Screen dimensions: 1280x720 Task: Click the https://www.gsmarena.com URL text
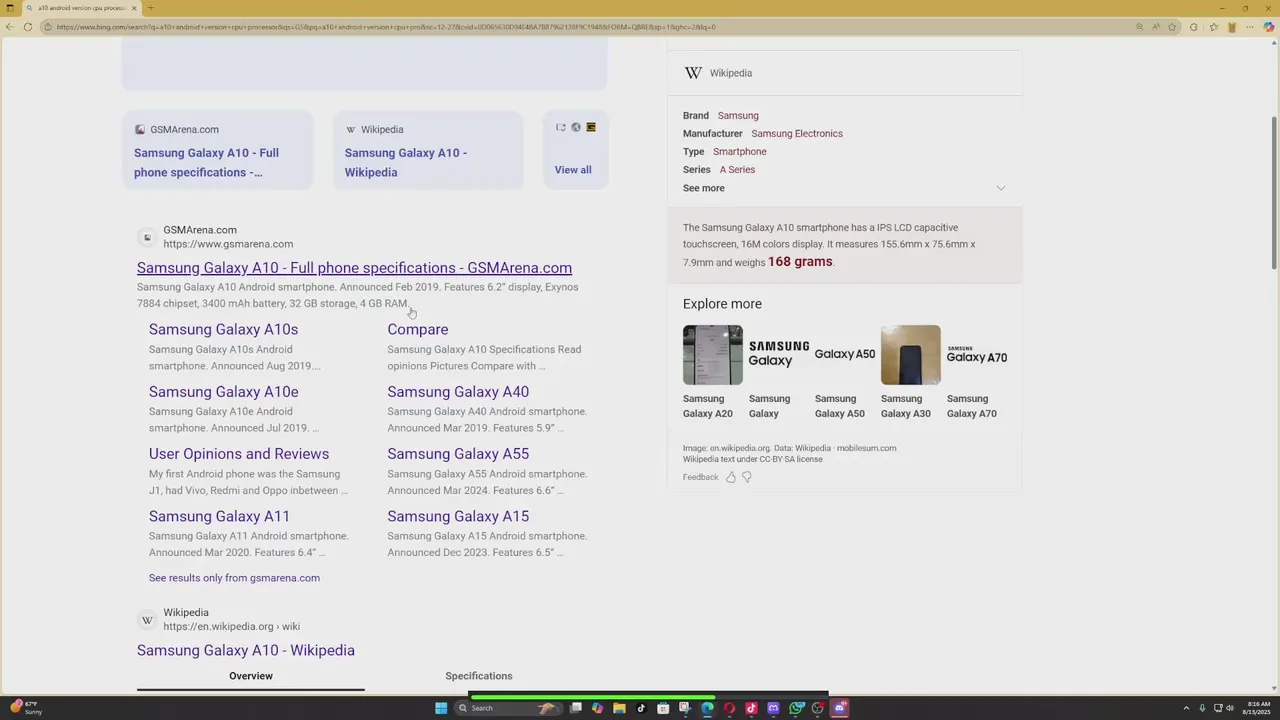click(228, 244)
